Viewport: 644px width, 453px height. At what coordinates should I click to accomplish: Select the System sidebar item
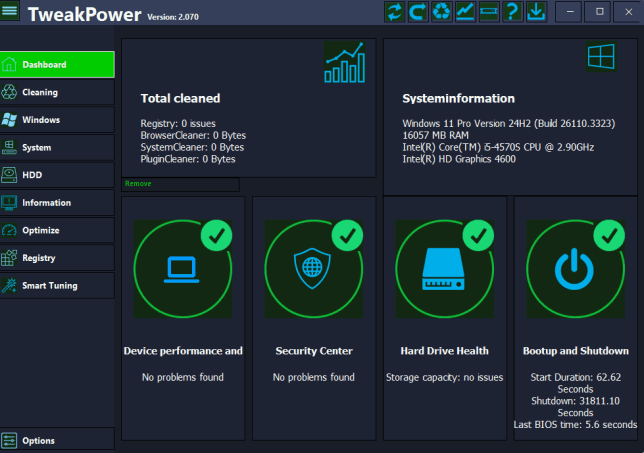(57, 147)
